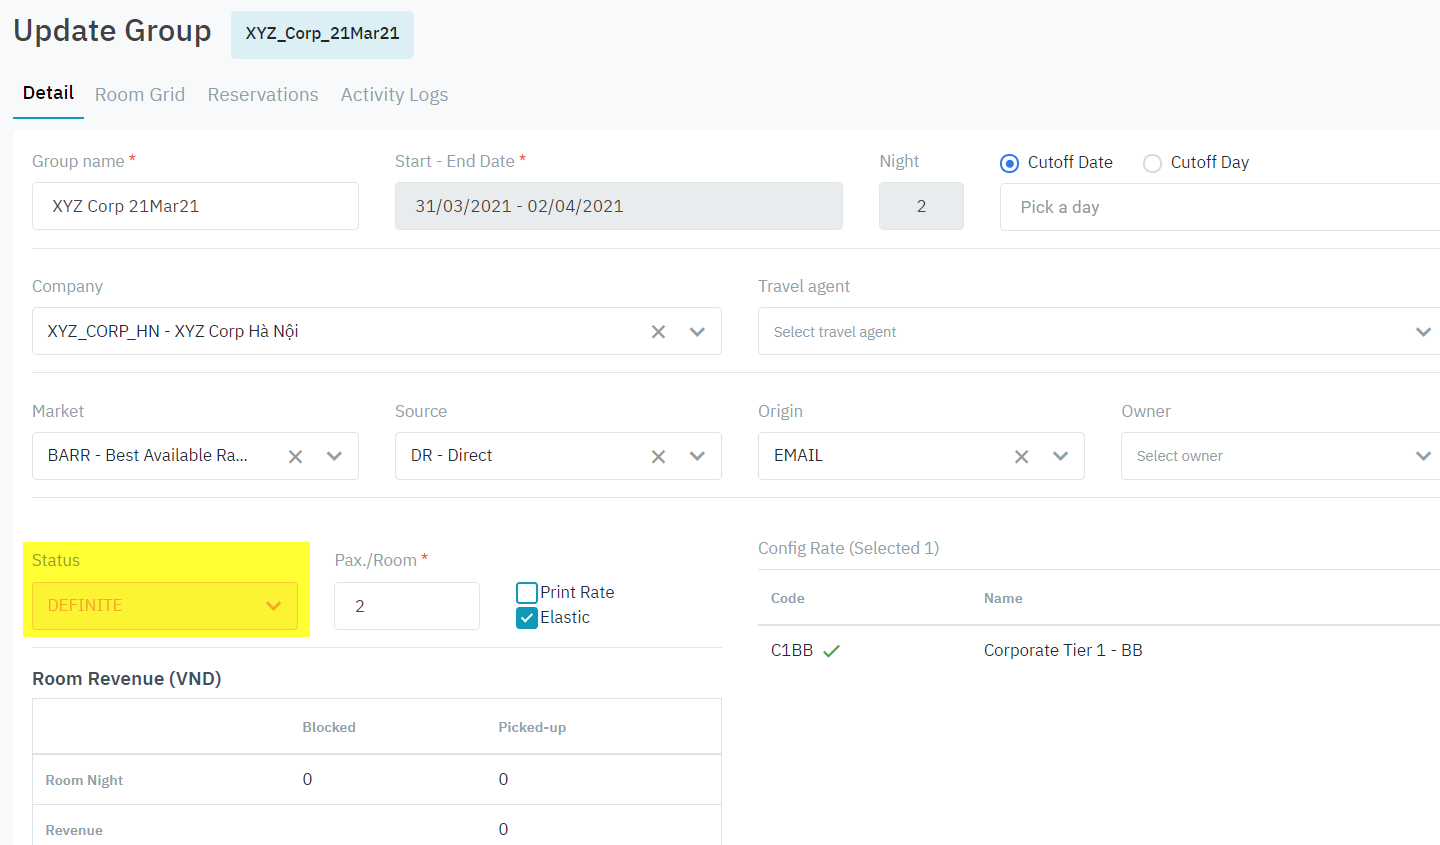The image size is (1440, 845).
Task: Enable the Print Rate checkbox
Action: [x=527, y=593]
